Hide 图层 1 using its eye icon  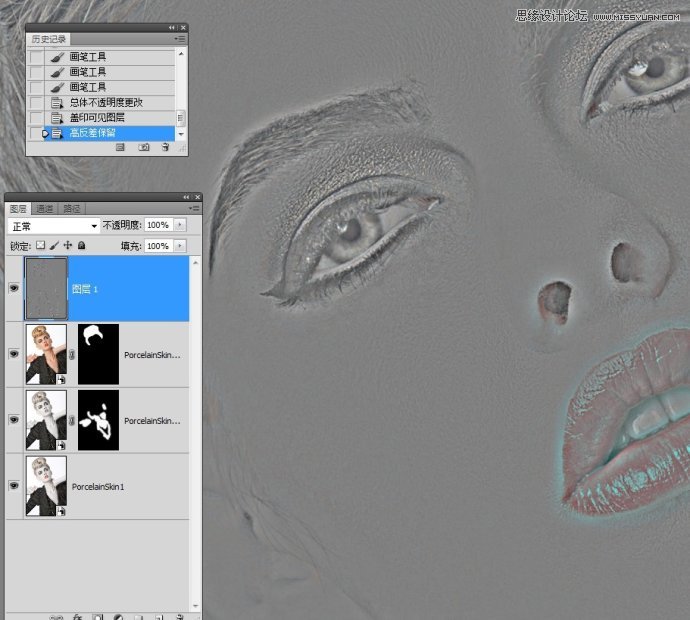click(x=13, y=289)
